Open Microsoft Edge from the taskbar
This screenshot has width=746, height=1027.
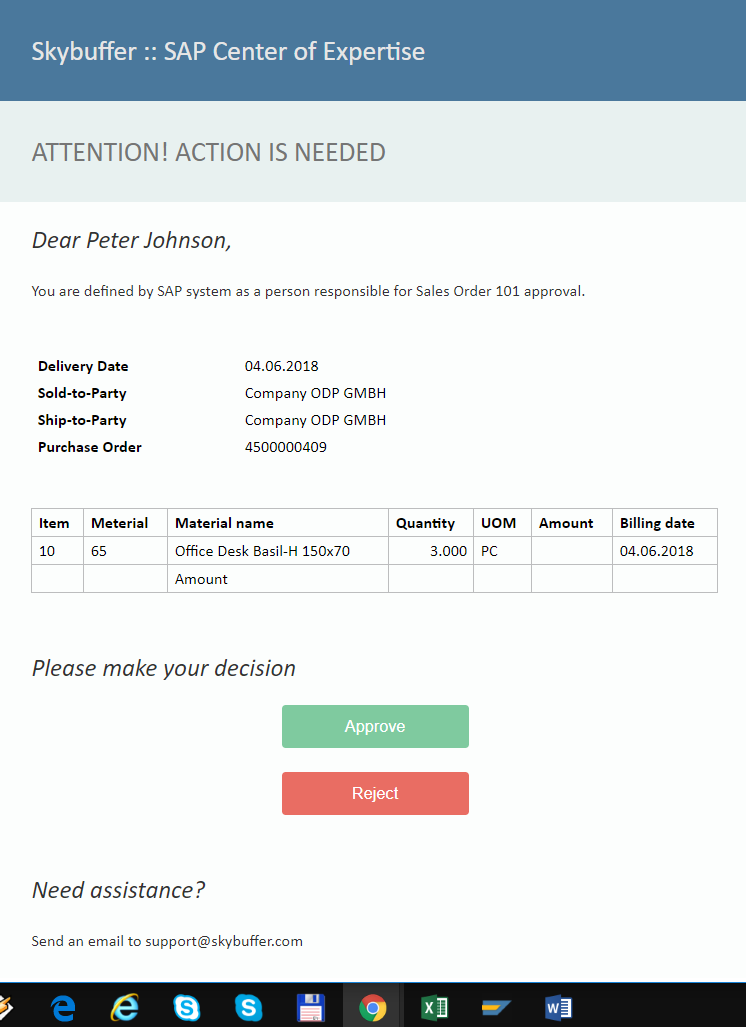coord(63,1007)
